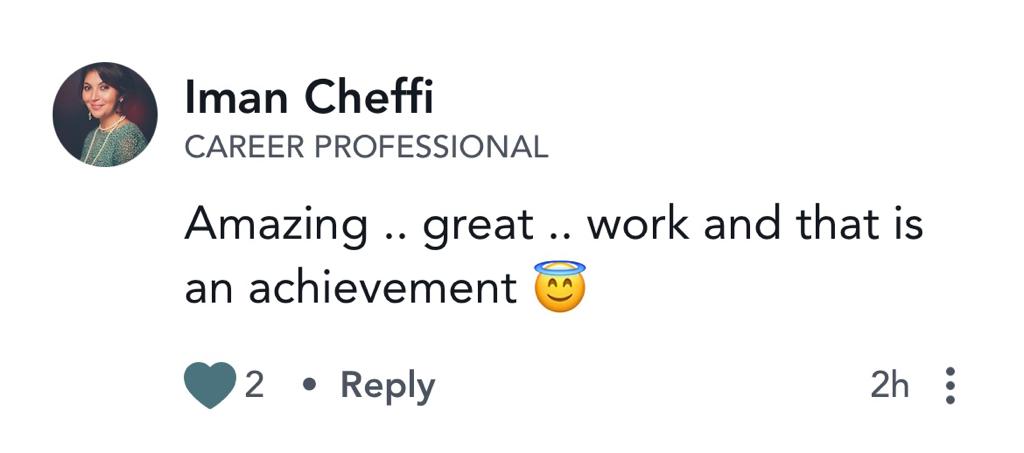Click the smiling halo emoji
The height and width of the screenshot is (453, 1024).
pos(559,287)
